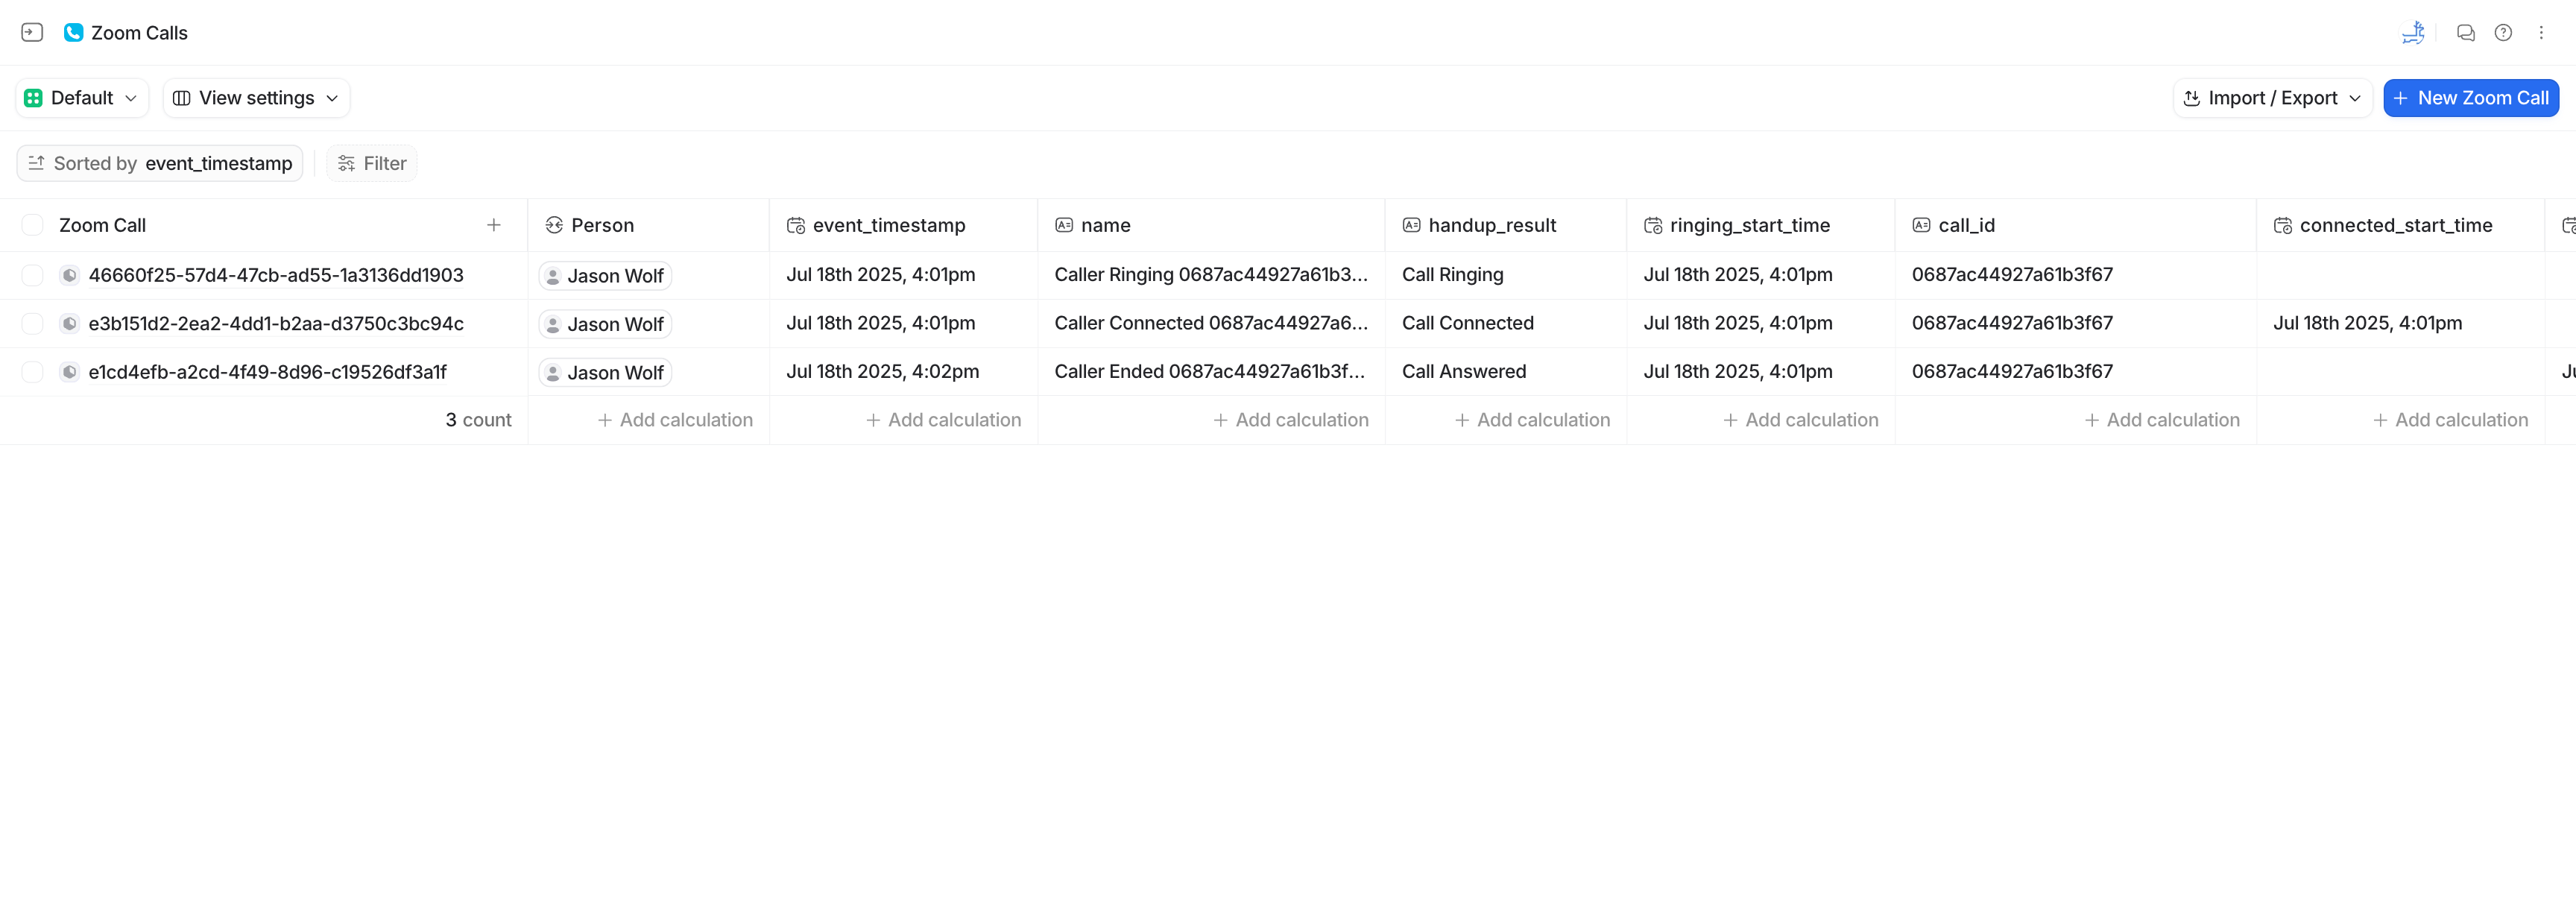Add calculation under Person column
The image size is (2576, 899).
pos(675,420)
